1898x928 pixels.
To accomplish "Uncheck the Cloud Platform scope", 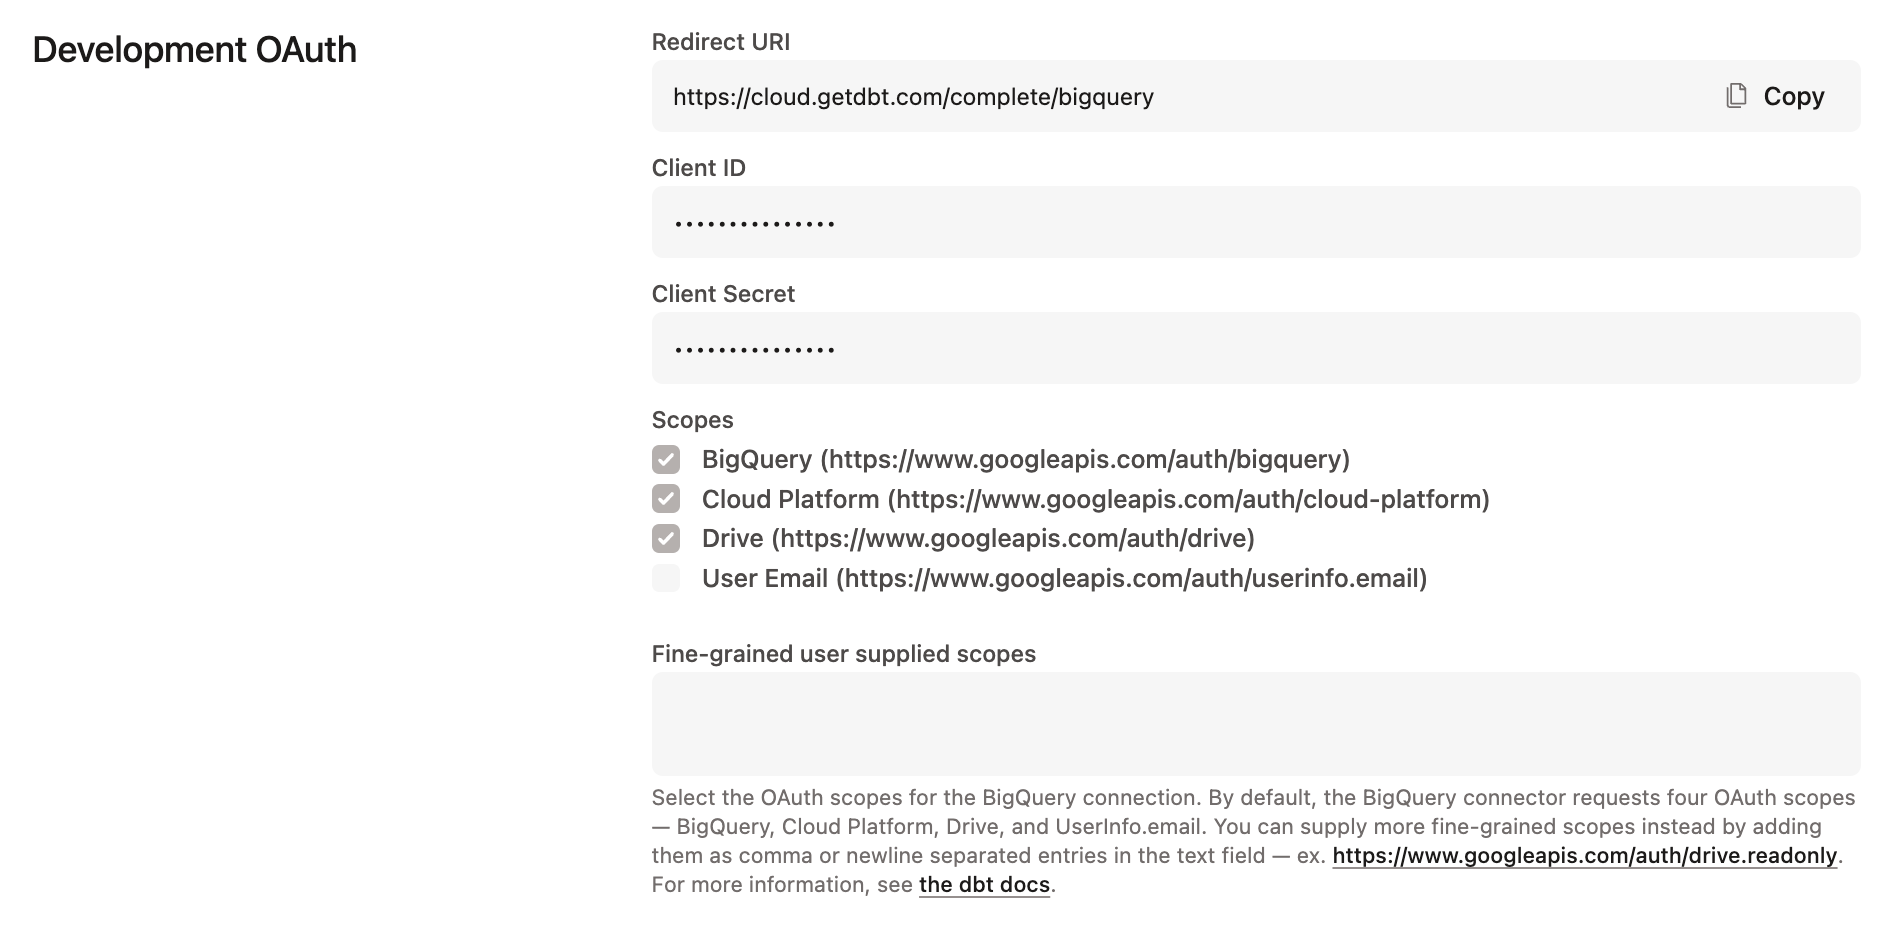I will coord(666,499).
